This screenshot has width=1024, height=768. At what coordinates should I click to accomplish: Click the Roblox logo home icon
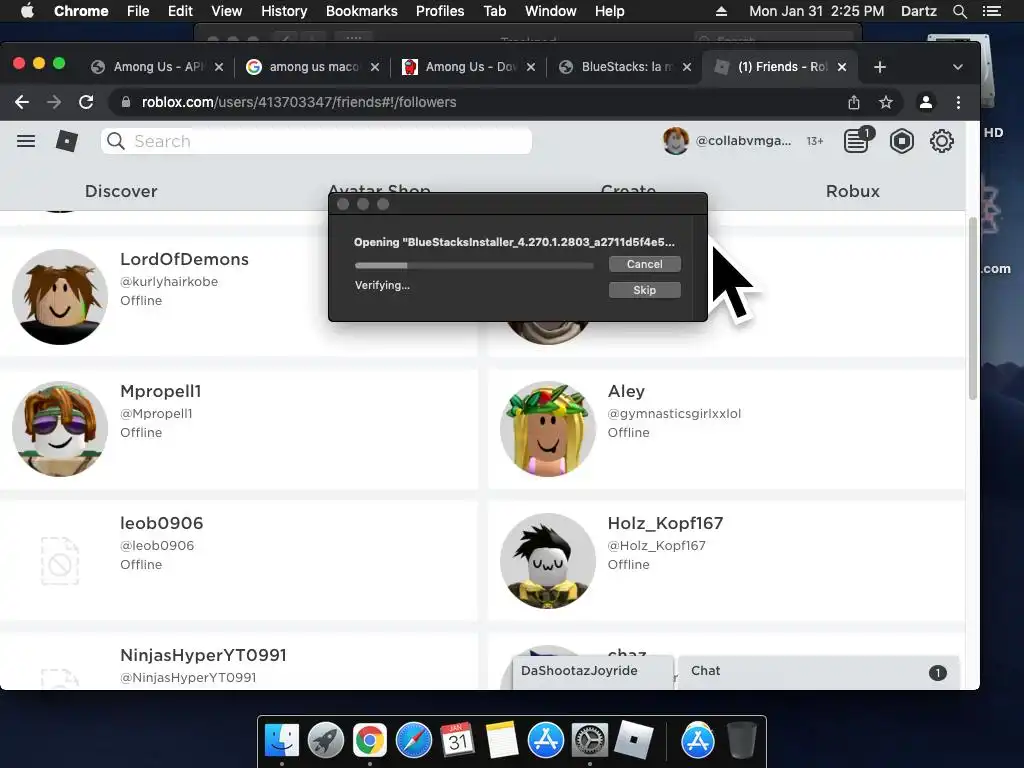click(x=67, y=141)
